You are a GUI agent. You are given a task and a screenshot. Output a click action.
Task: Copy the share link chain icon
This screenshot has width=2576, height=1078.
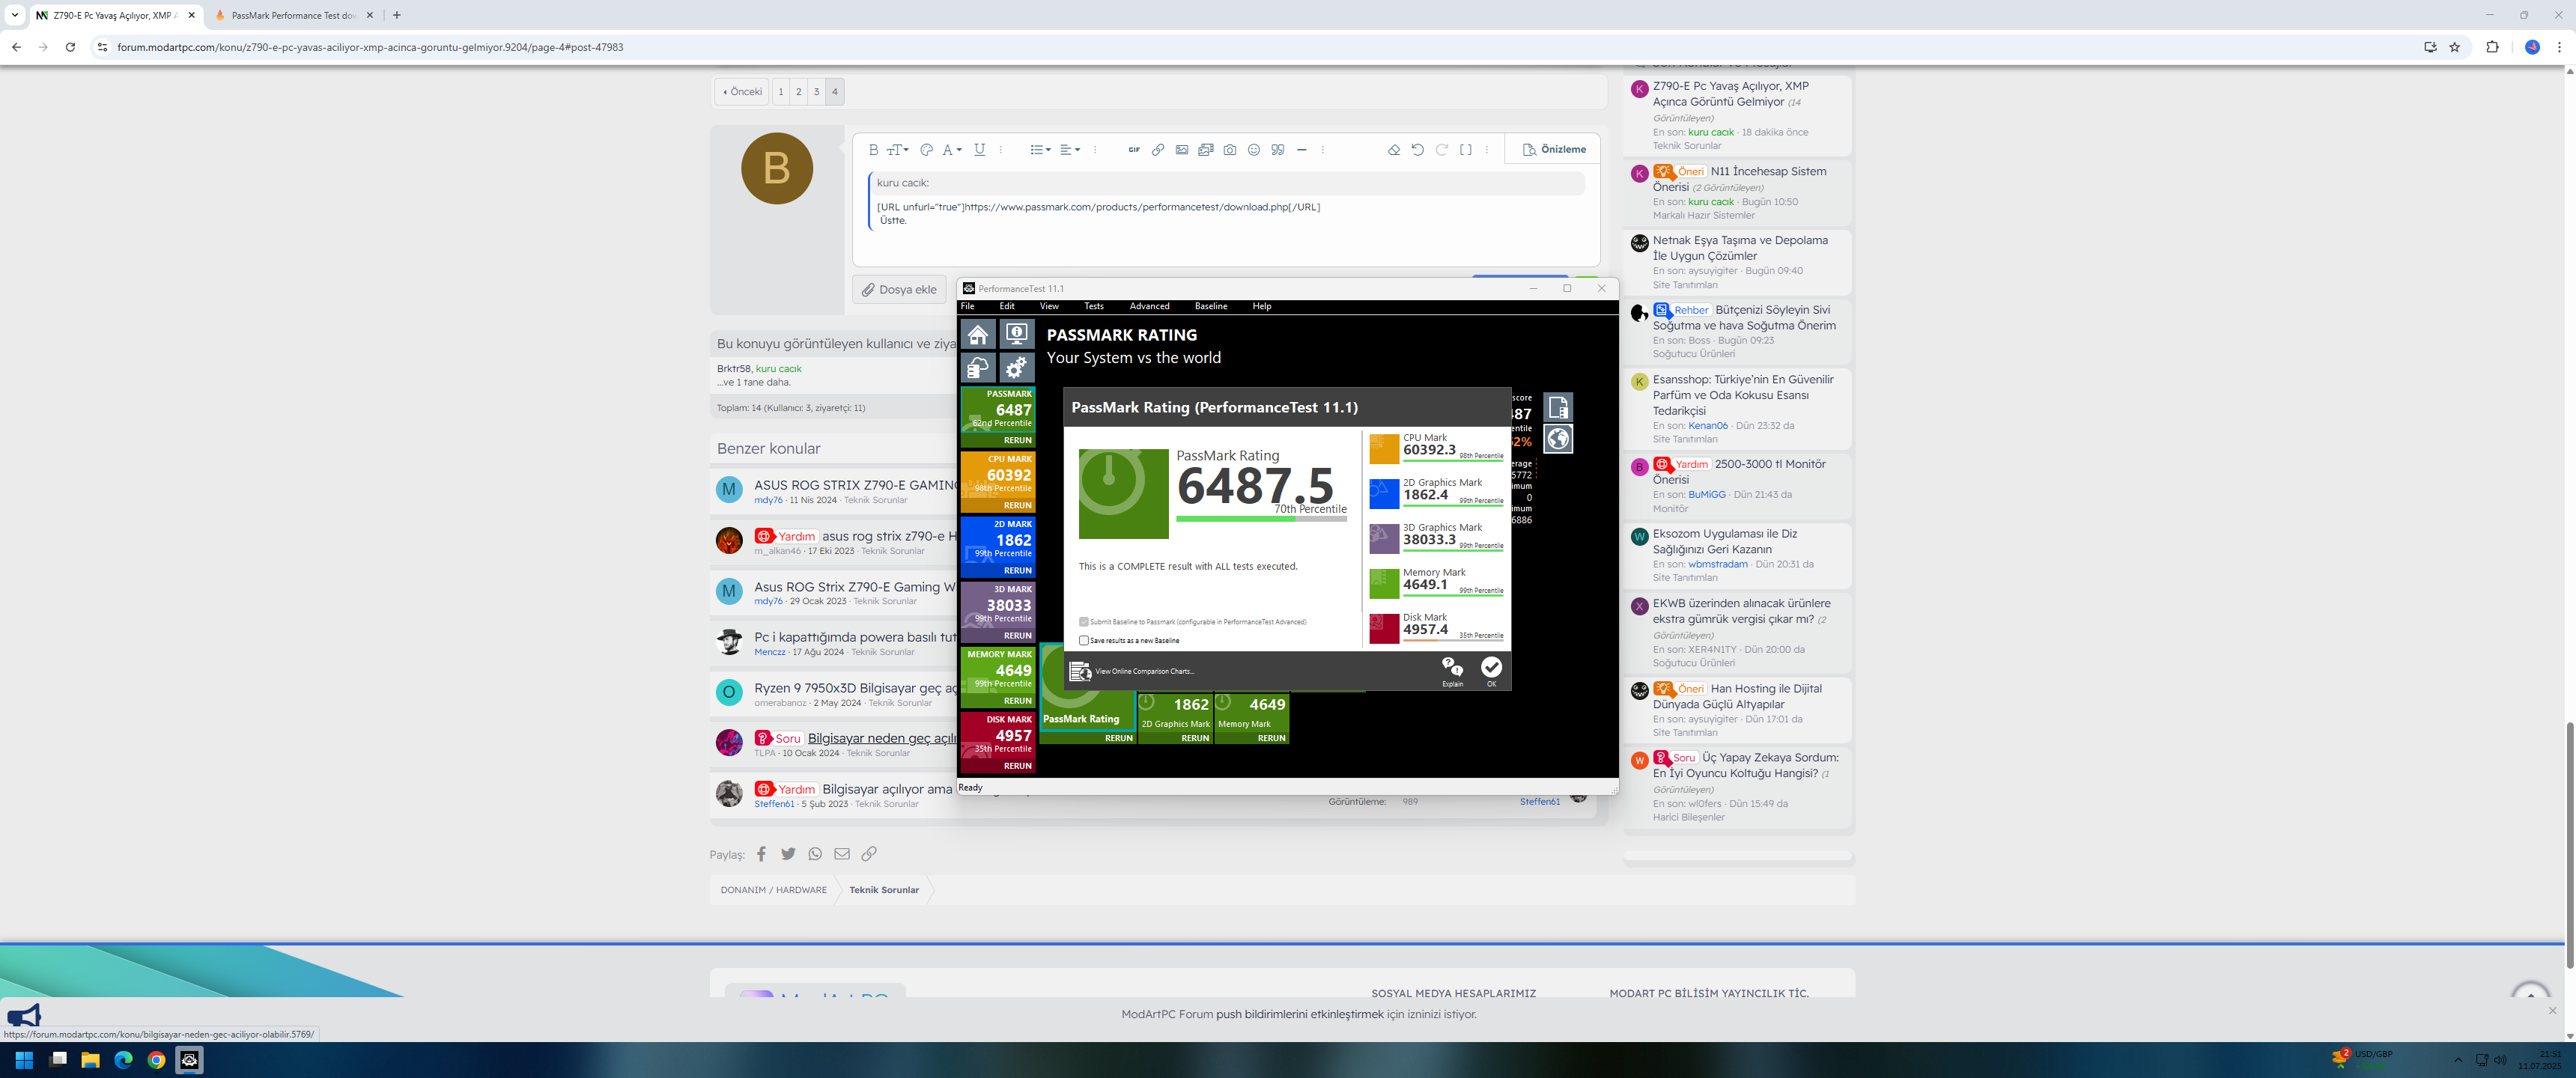tap(869, 854)
